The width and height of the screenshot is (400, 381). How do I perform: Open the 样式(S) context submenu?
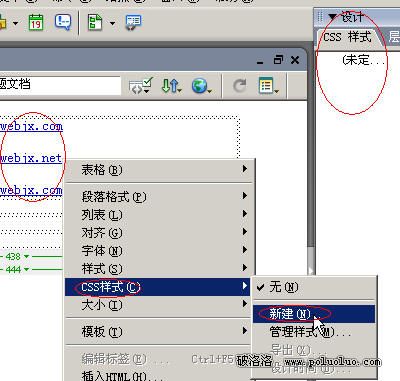(159, 268)
